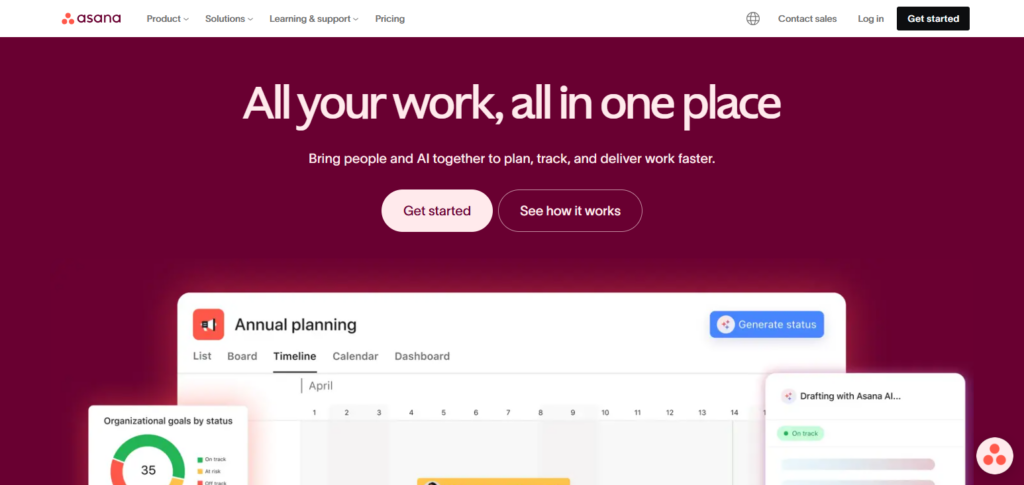Expand the Product dropdown menu
Viewport: 1024px width, 485px height.
tap(167, 19)
